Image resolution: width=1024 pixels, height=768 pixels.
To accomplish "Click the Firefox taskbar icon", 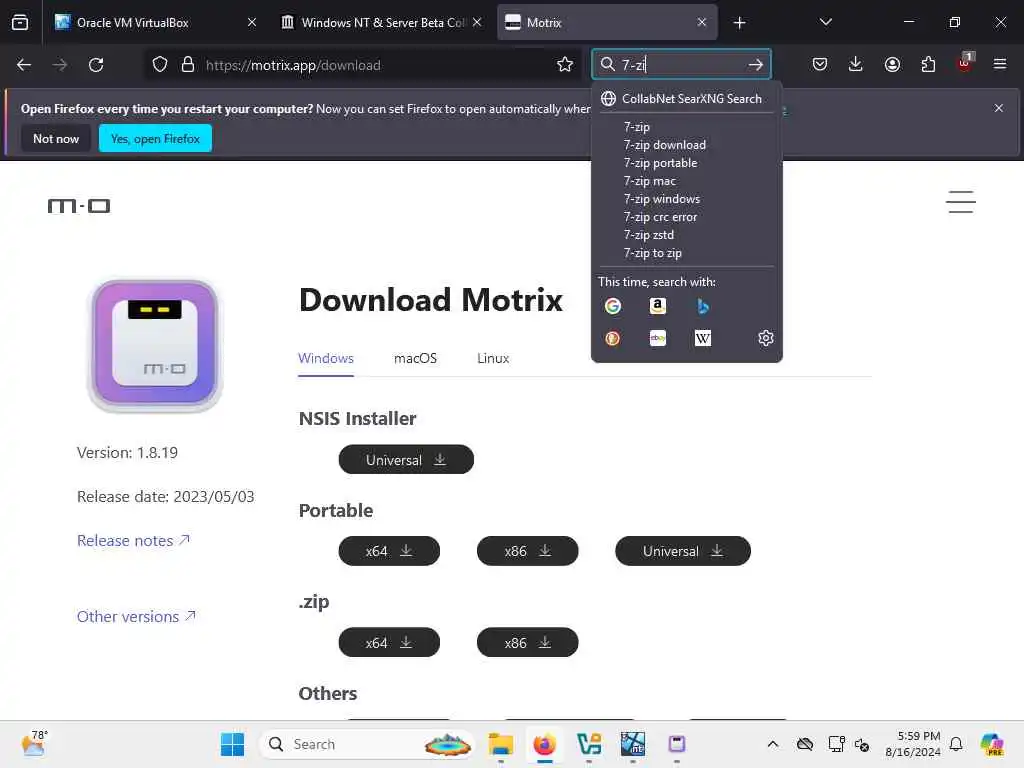I will point(544,744).
